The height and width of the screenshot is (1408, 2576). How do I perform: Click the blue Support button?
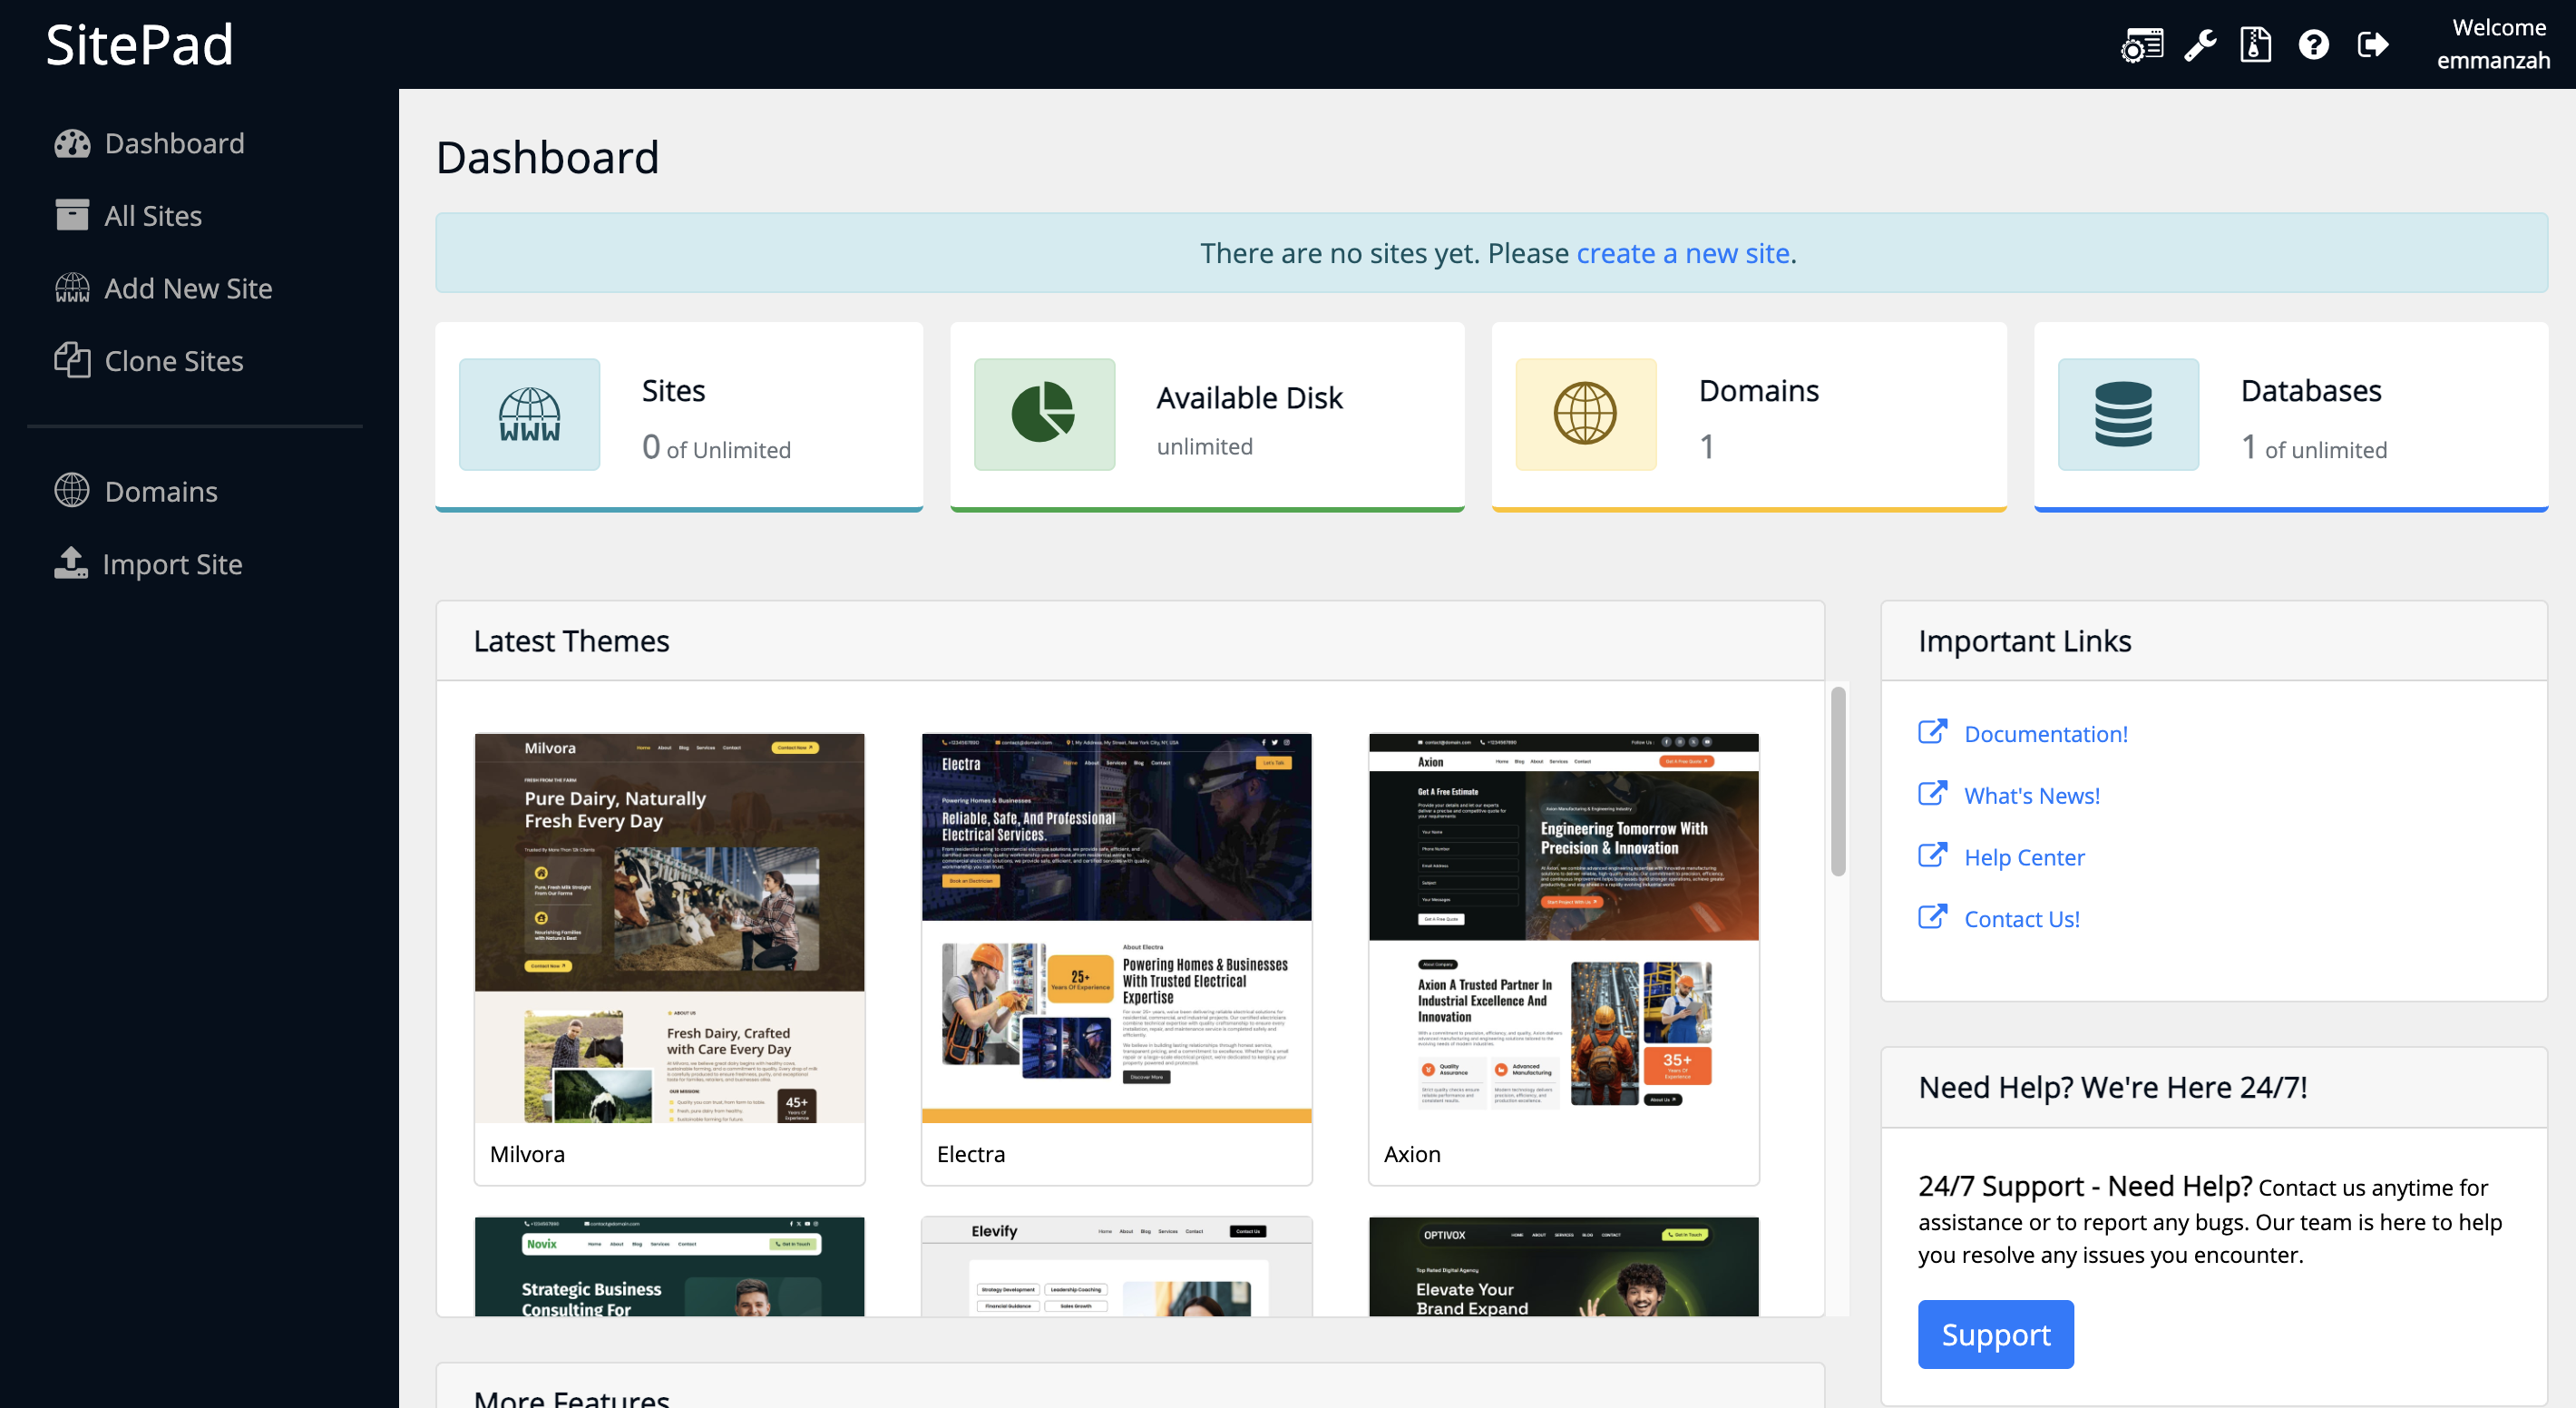[1995, 1334]
